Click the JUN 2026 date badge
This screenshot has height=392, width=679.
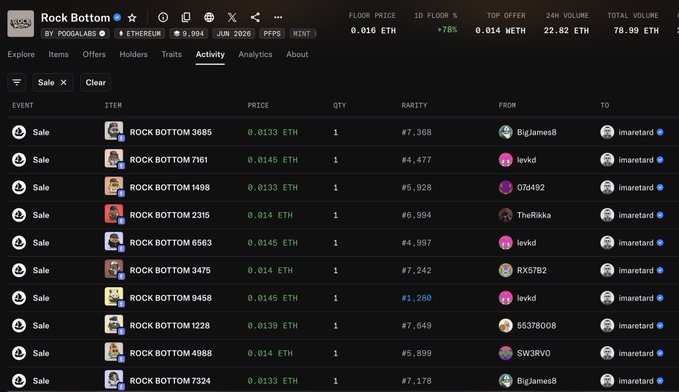coord(233,33)
